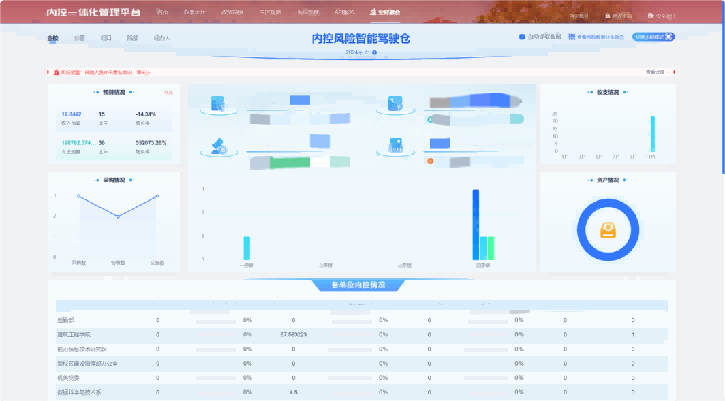This screenshot has width=725, height=401.
Task: Click the middle point on the 采购情况 line chart
Action: point(118,216)
